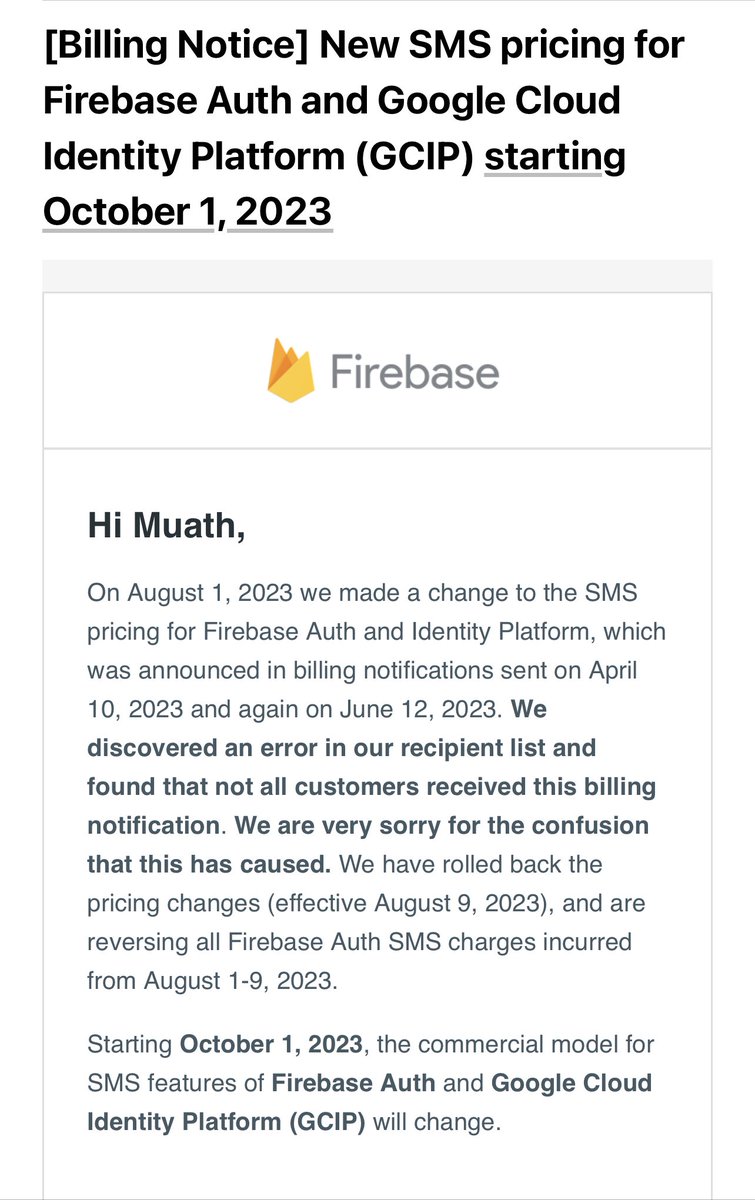This screenshot has height=1200, width=755.
Task: Click bold 'Firebase Auth' in the last paragraph
Action: click(x=353, y=1083)
